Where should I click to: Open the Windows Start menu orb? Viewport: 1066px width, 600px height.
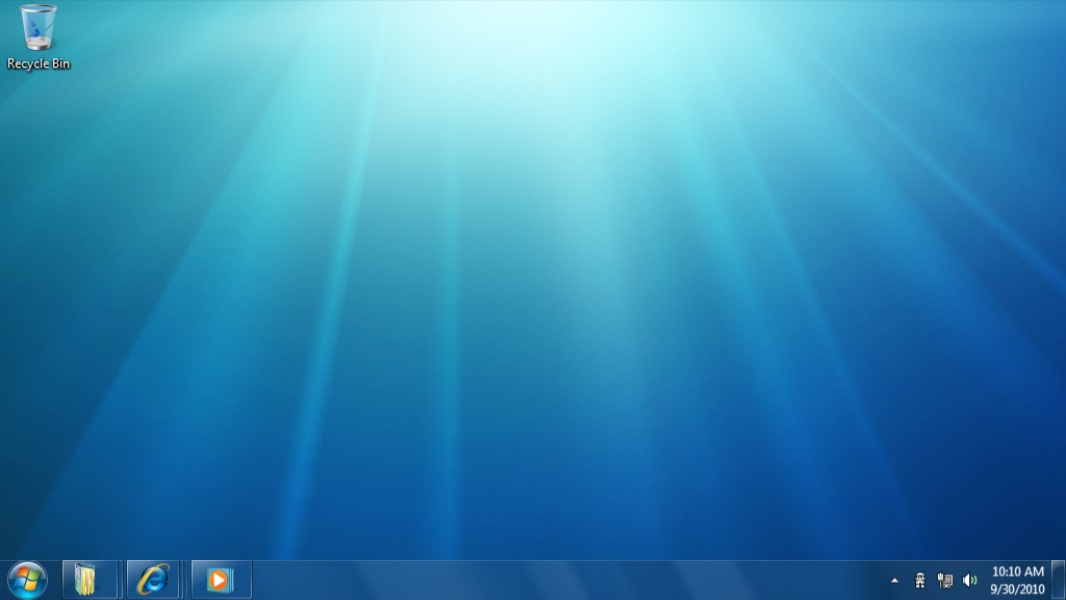coord(27,579)
